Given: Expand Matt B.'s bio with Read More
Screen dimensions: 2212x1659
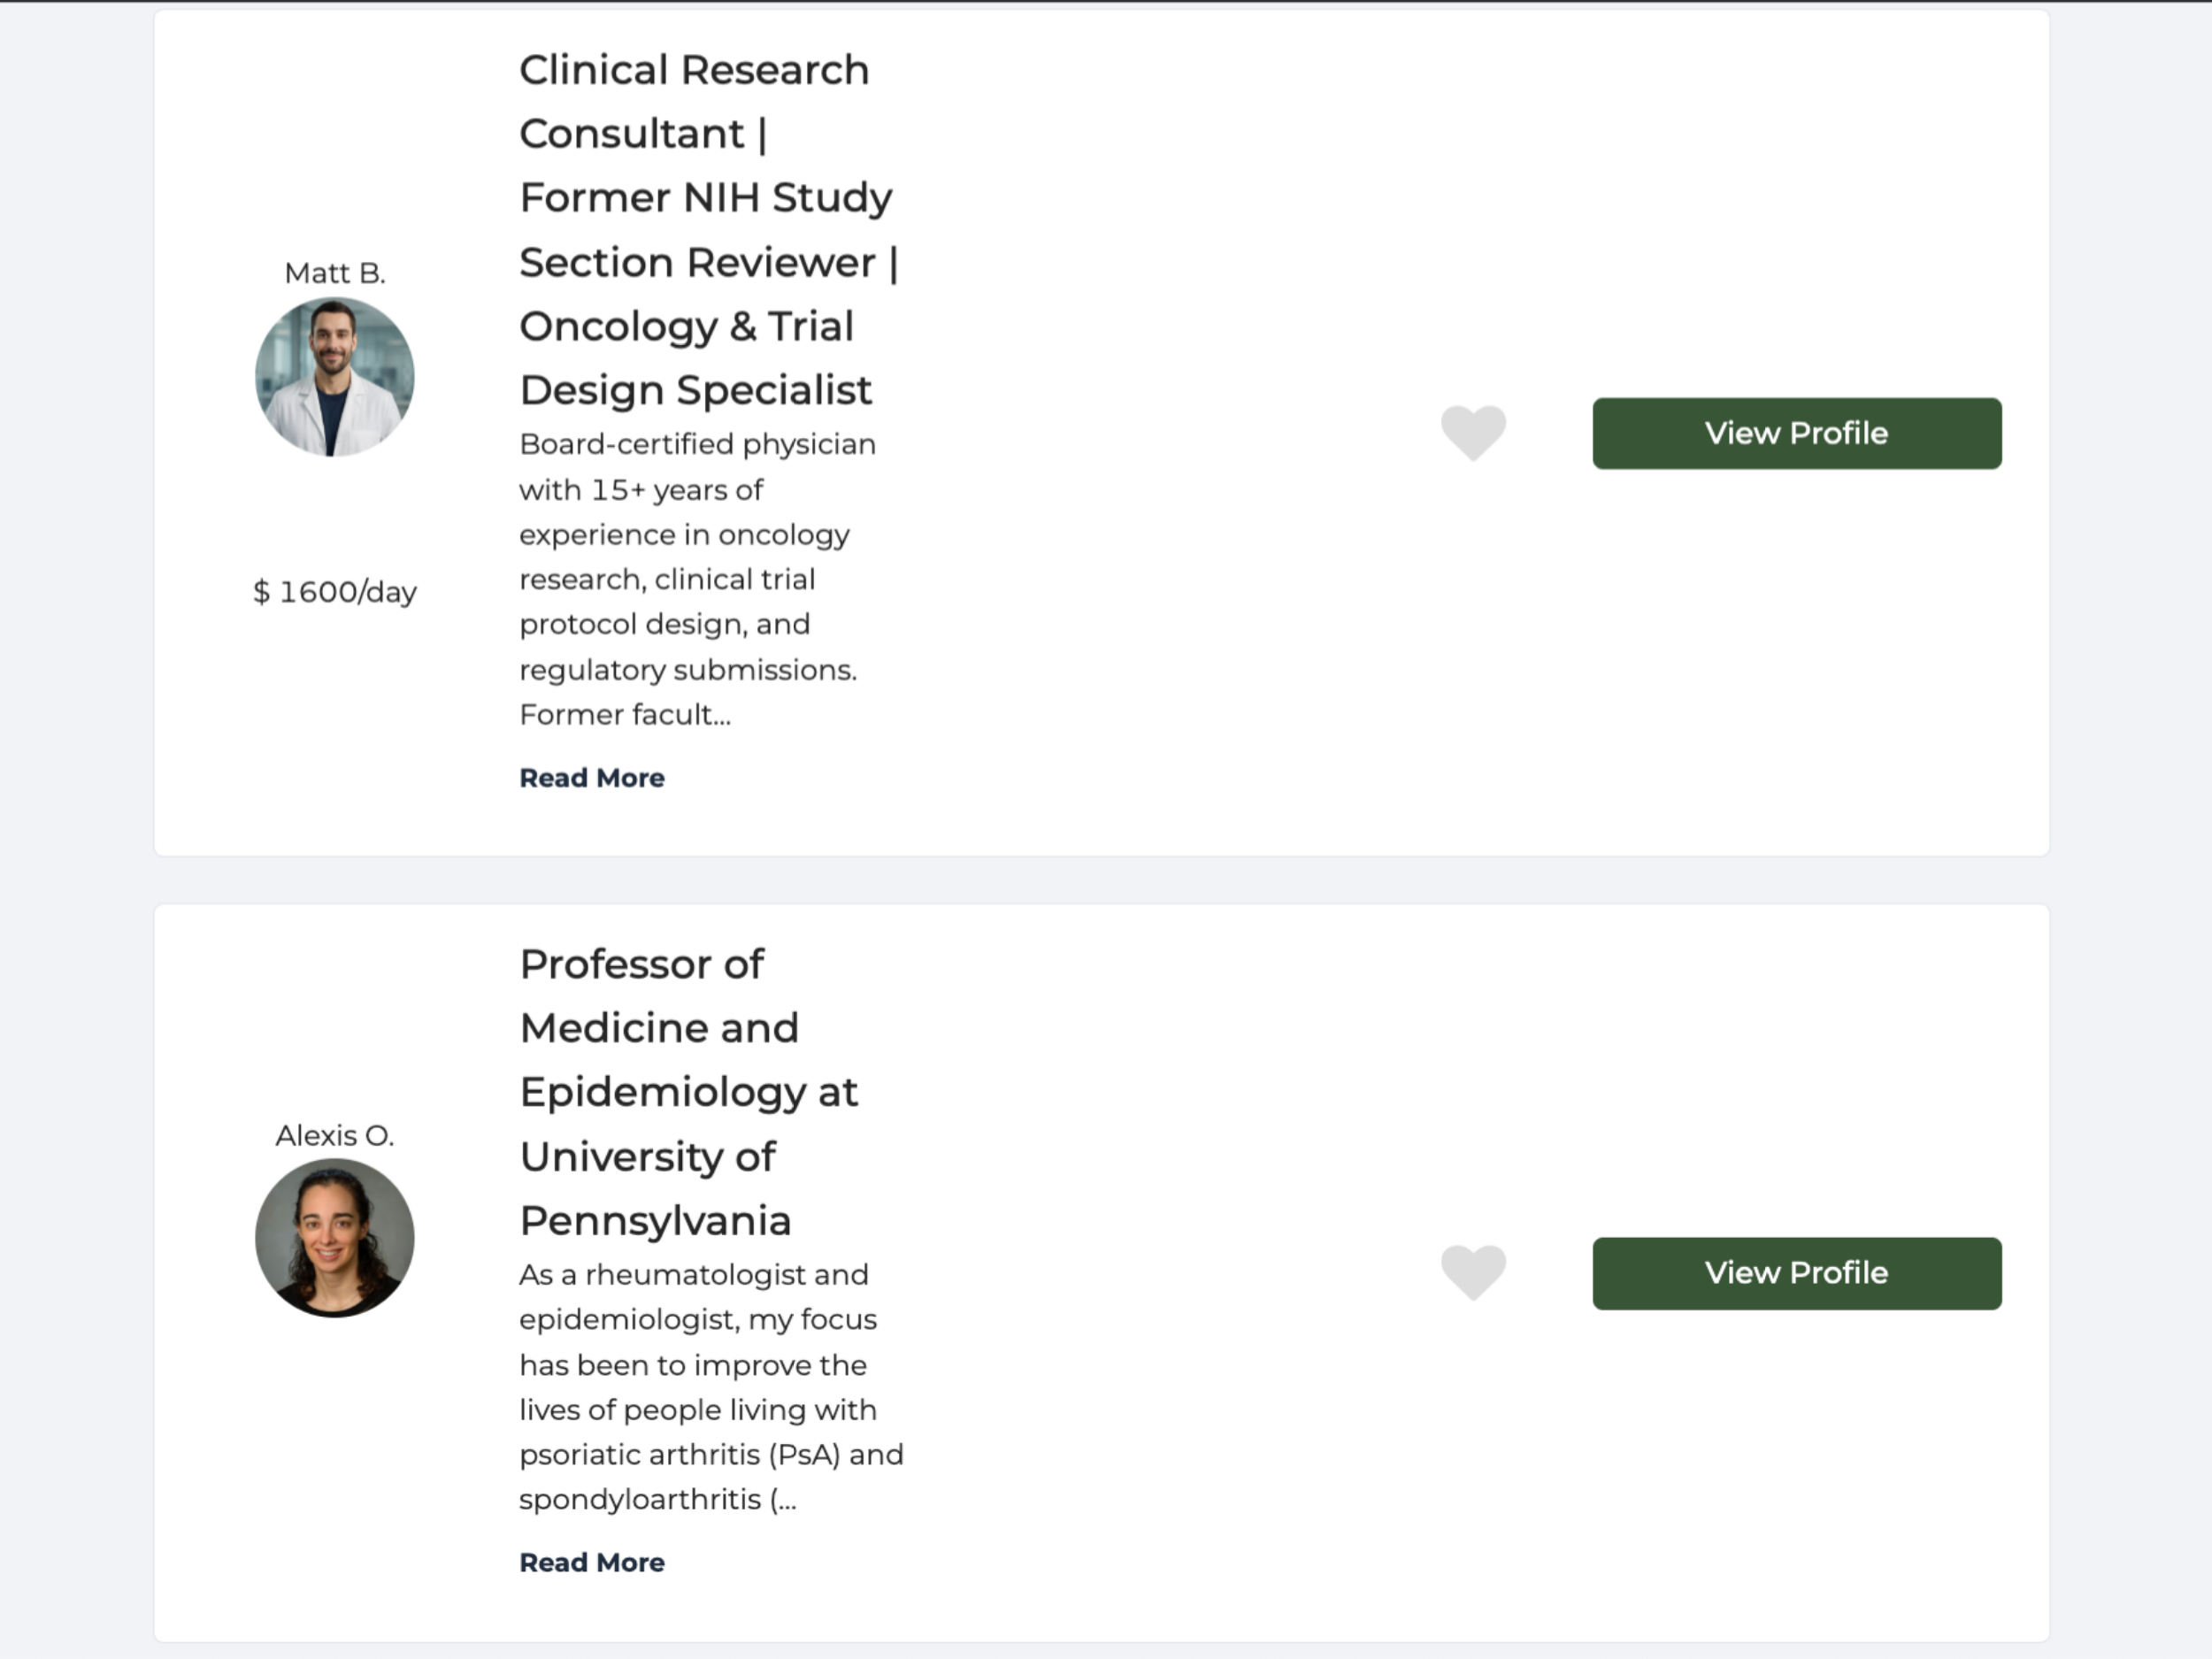Looking at the screenshot, I should [592, 778].
